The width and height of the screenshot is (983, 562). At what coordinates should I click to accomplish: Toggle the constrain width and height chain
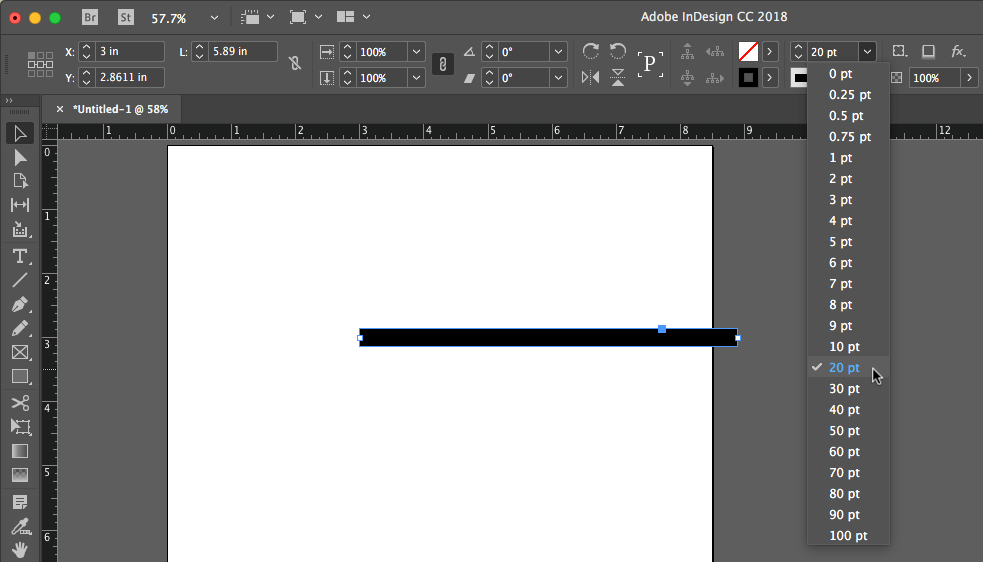pyautogui.click(x=294, y=63)
